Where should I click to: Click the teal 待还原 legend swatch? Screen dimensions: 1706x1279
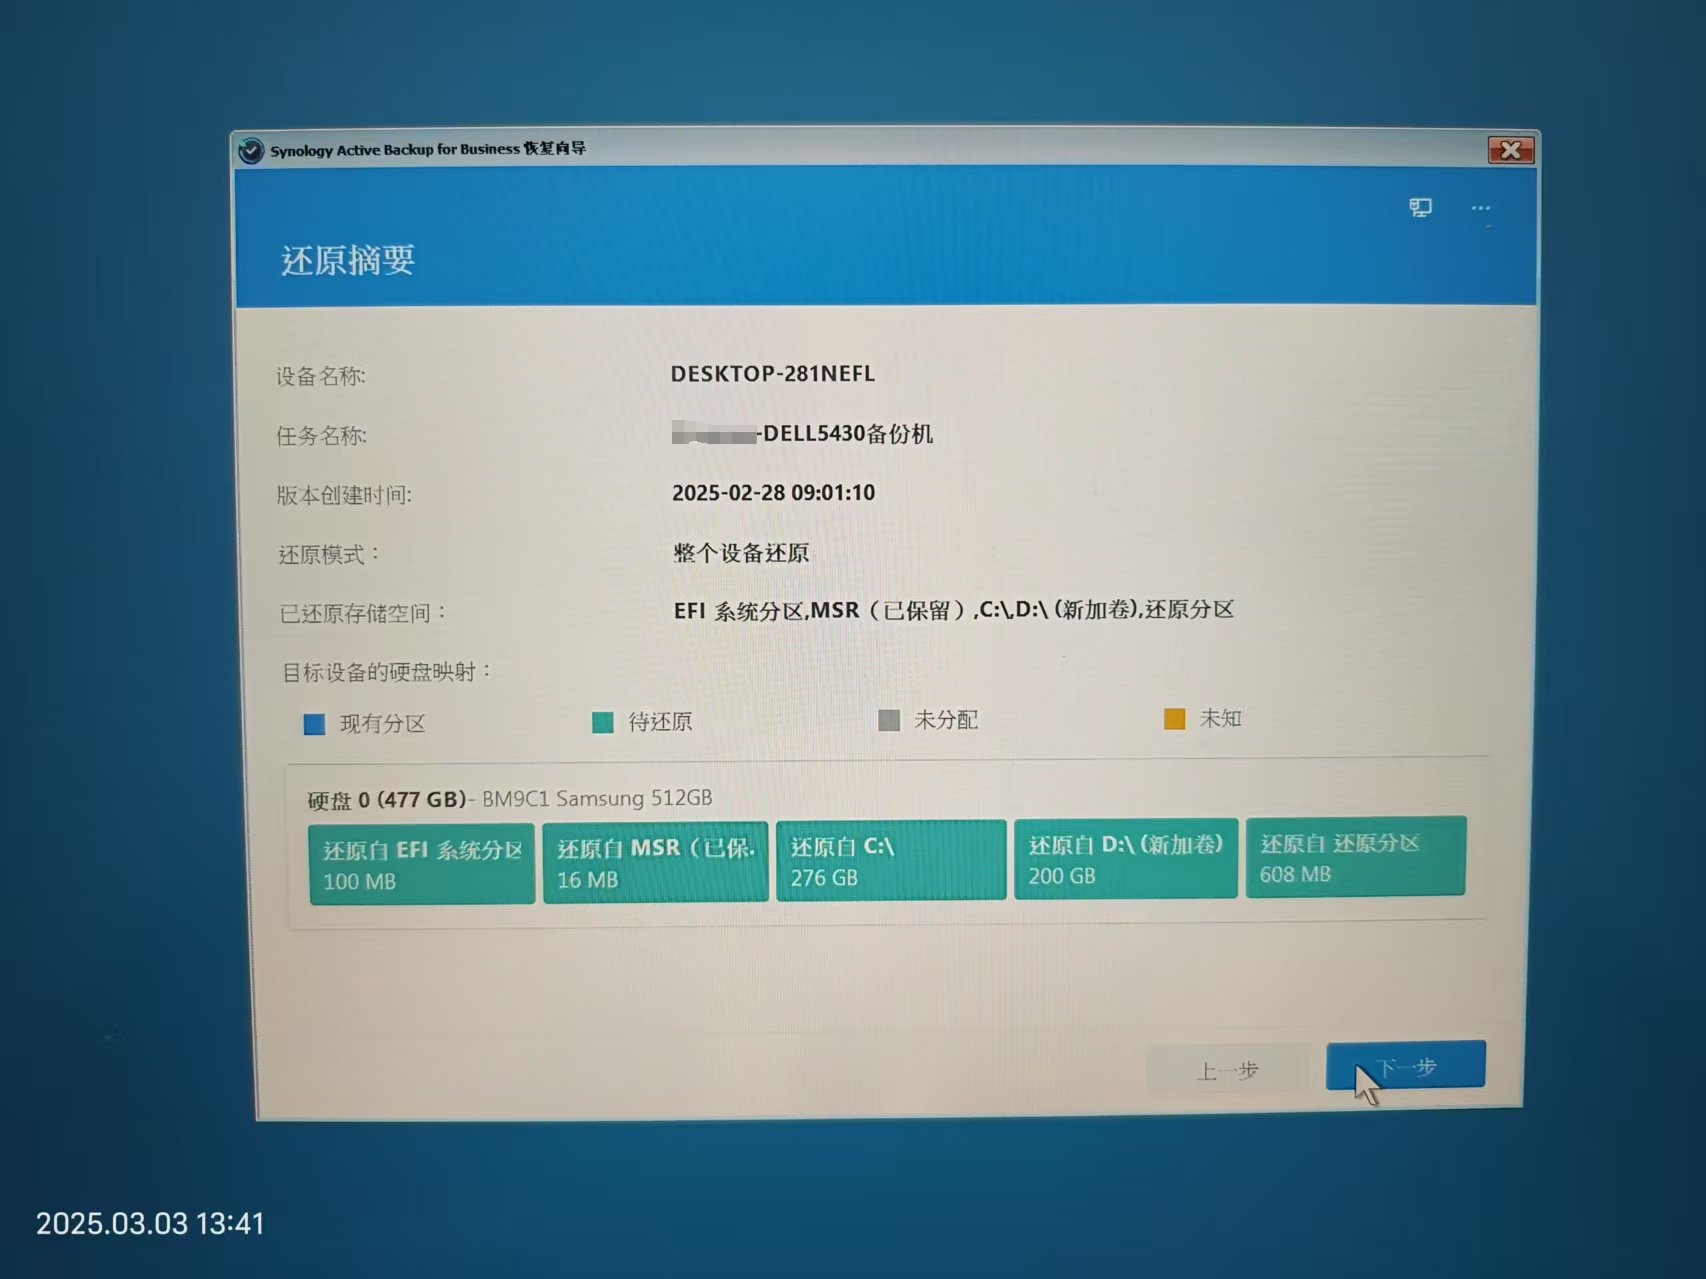(602, 722)
